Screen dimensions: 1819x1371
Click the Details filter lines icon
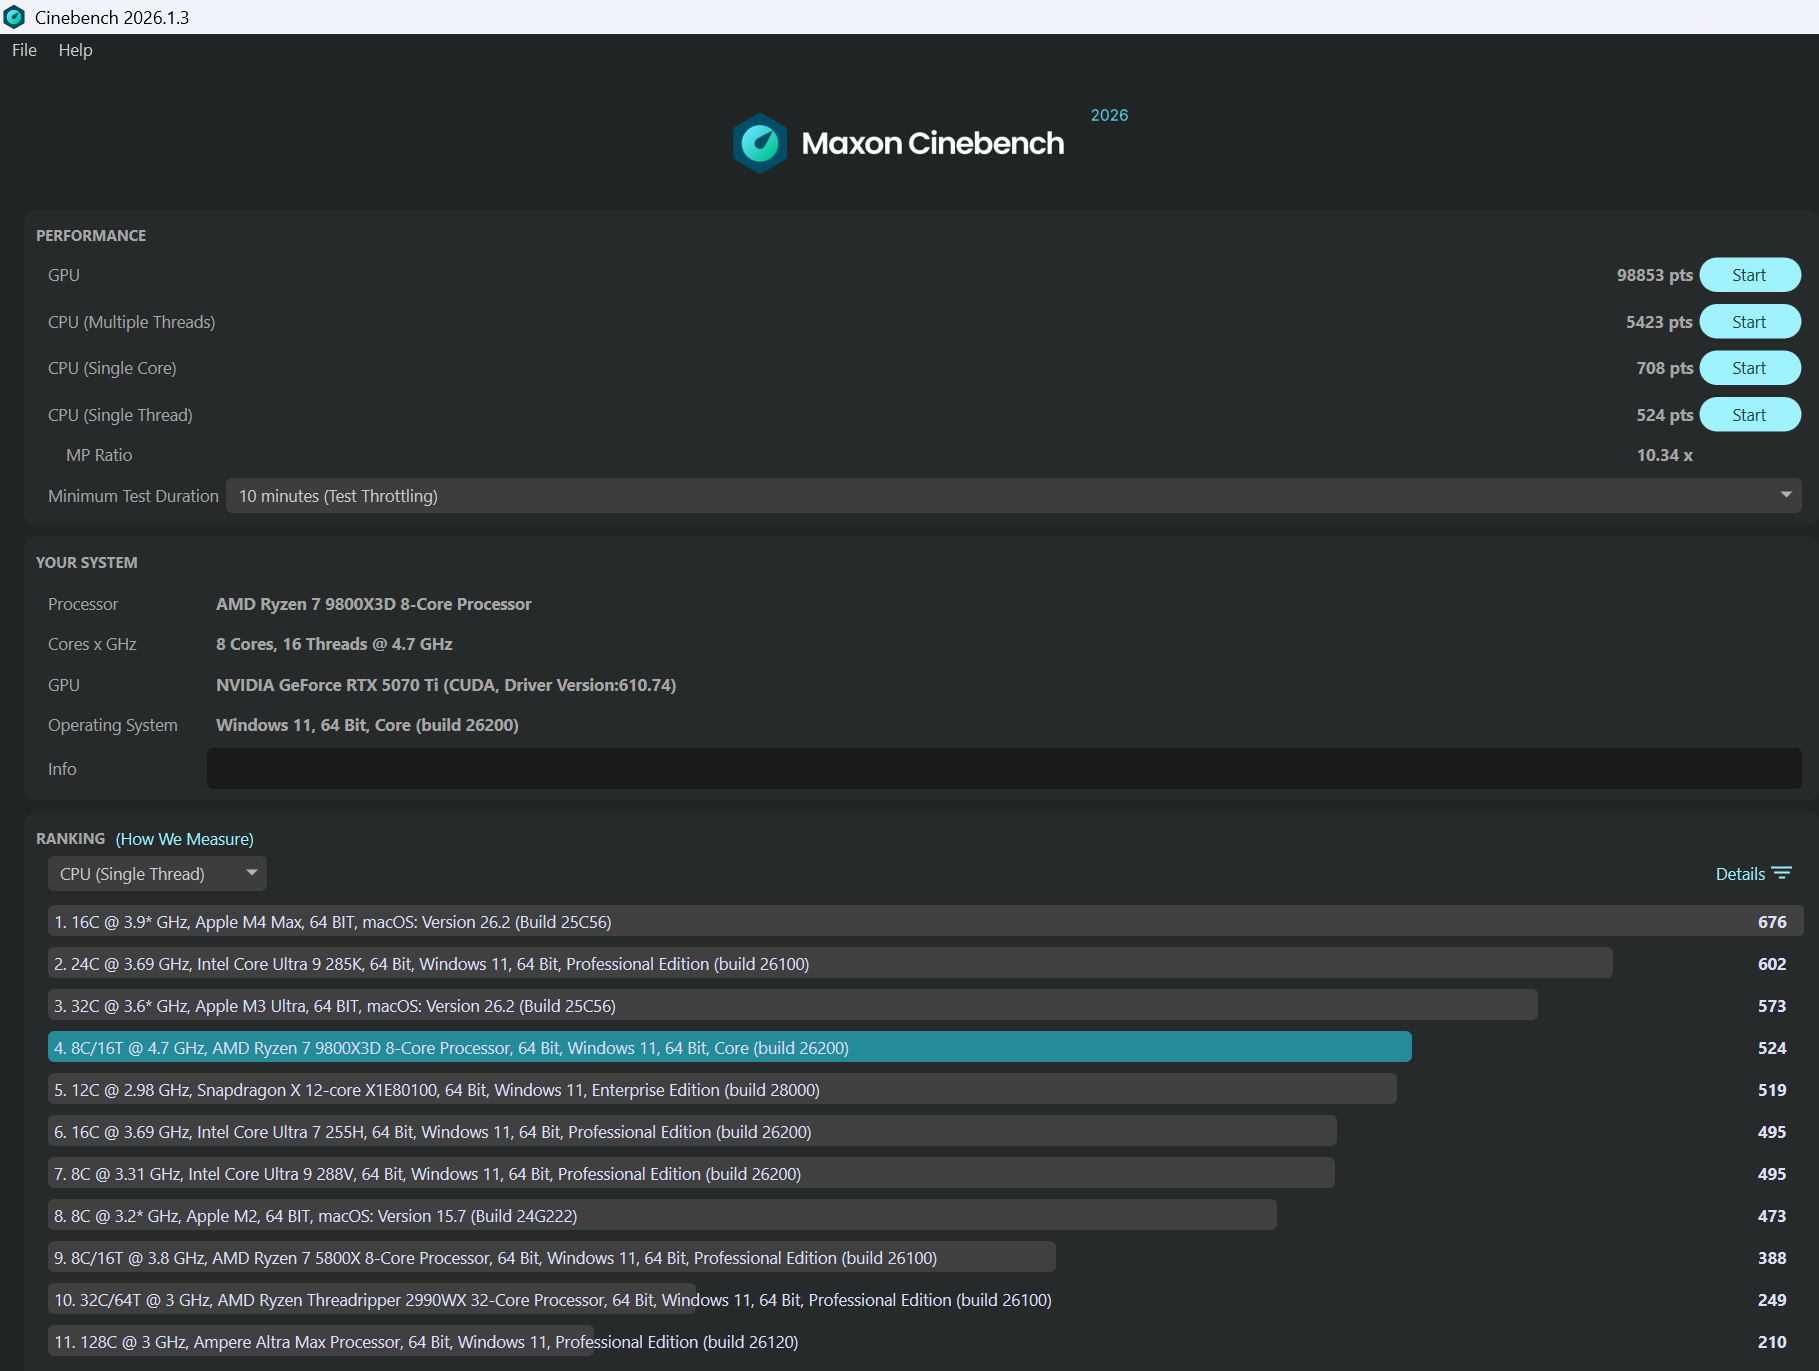tap(1782, 873)
